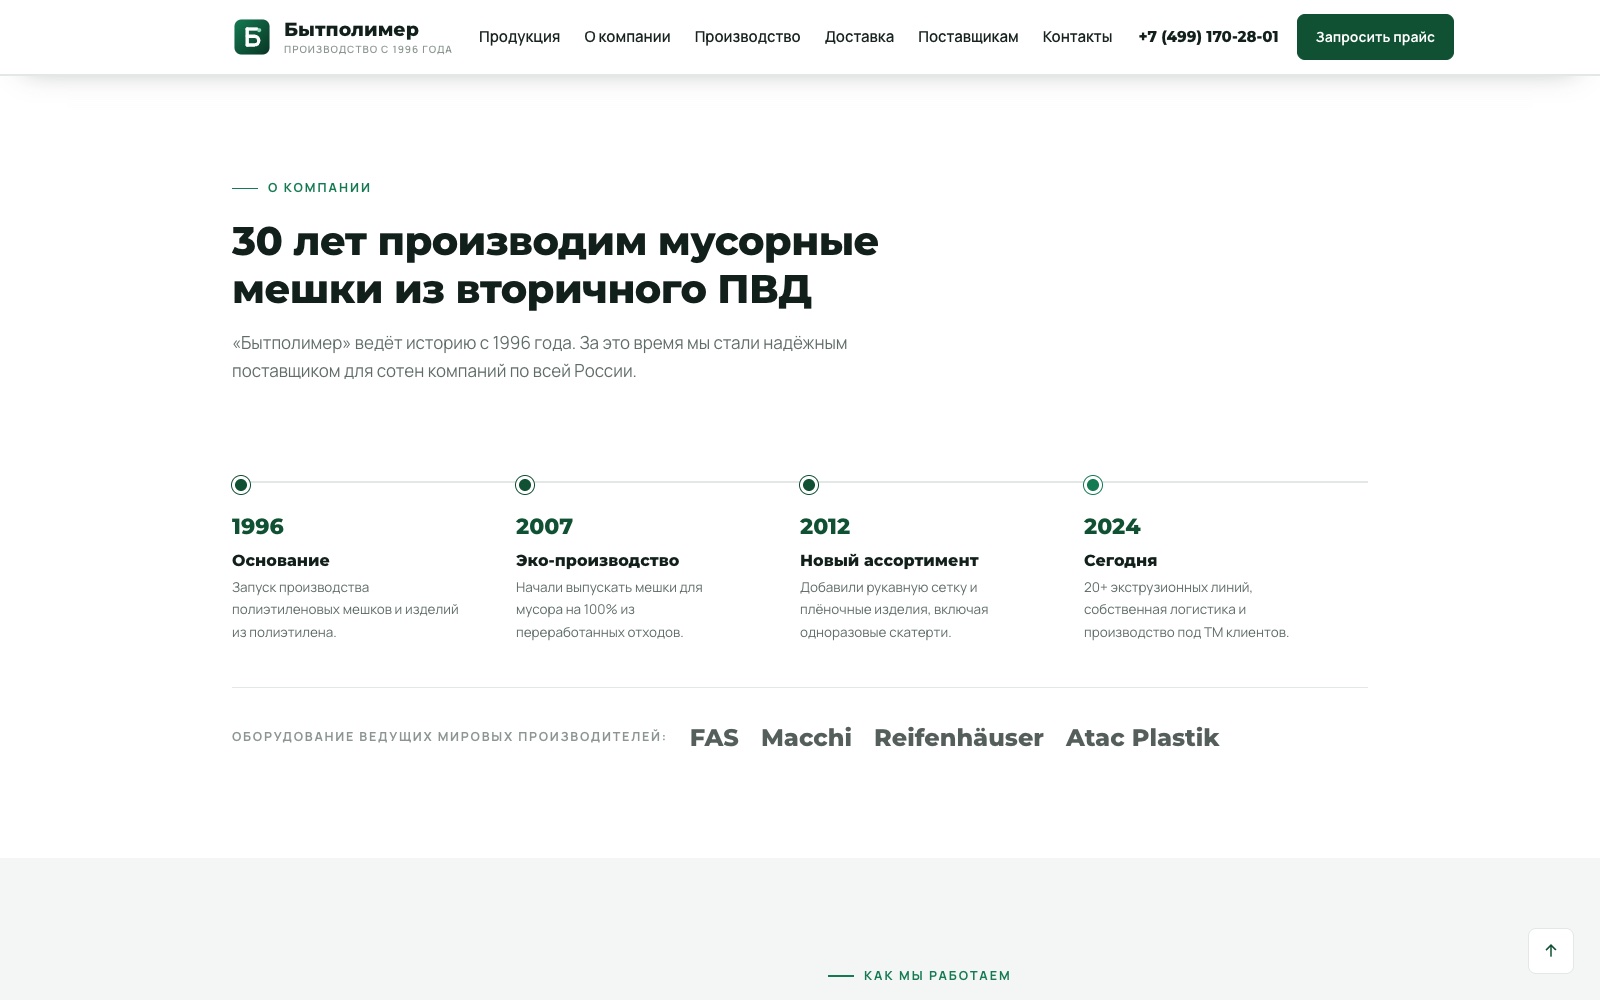The height and width of the screenshot is (1000, 1600).
Task: Open the О компании menu item
Action: tap(627, 37)
